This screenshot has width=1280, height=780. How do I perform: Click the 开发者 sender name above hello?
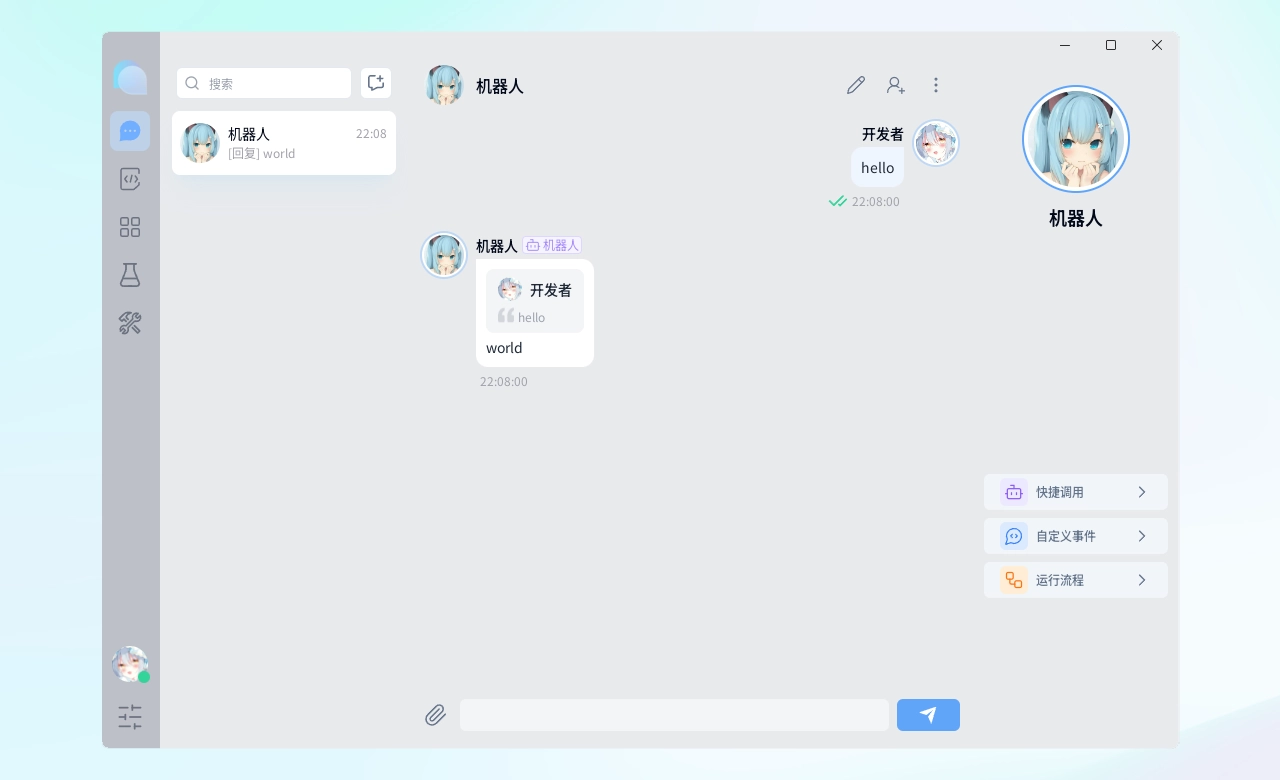pos(883,134)
